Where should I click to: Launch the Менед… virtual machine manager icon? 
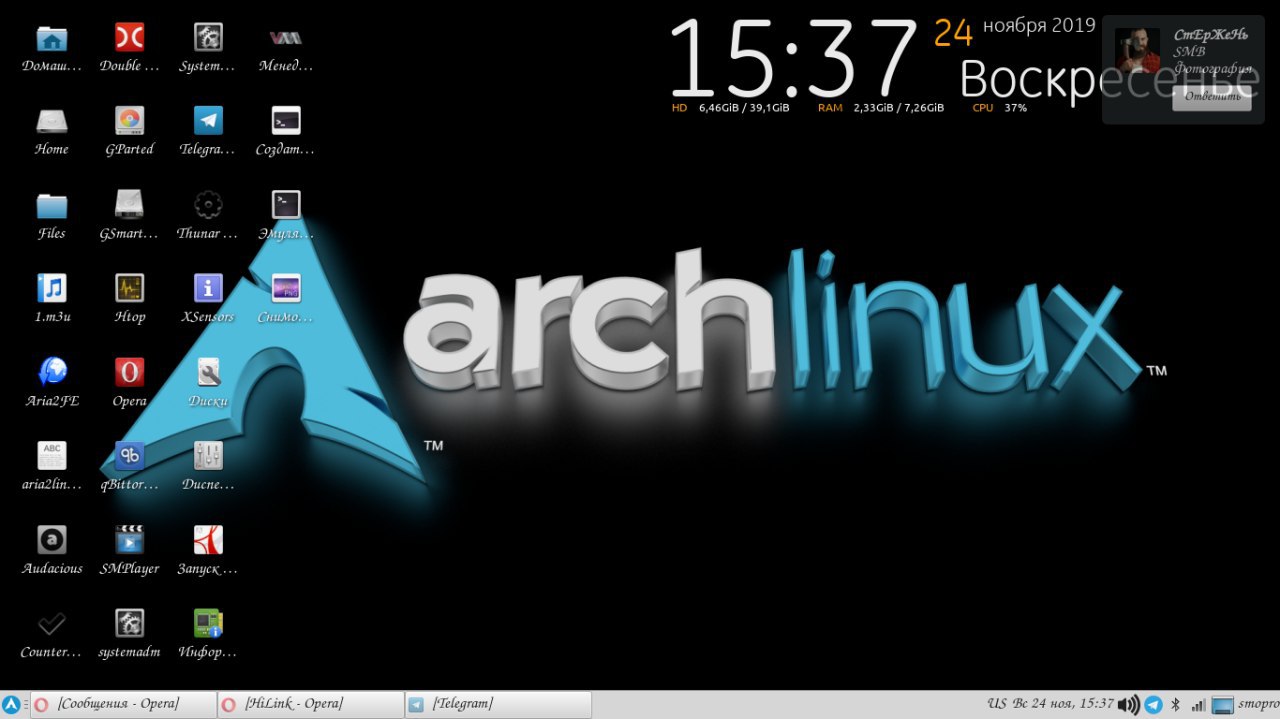click(286, 38)
